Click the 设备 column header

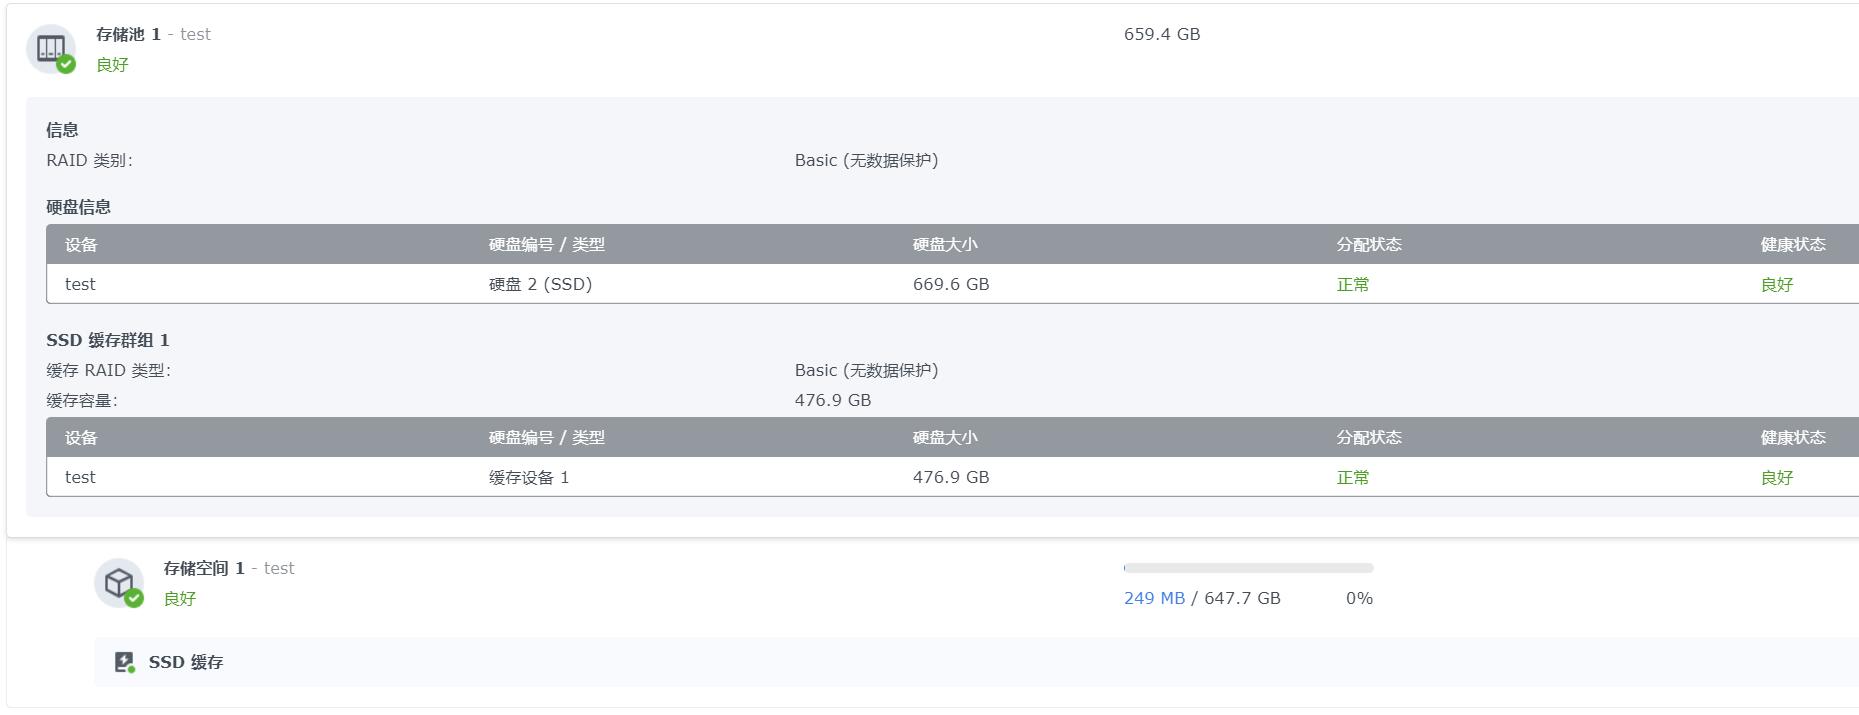[81, 244]
